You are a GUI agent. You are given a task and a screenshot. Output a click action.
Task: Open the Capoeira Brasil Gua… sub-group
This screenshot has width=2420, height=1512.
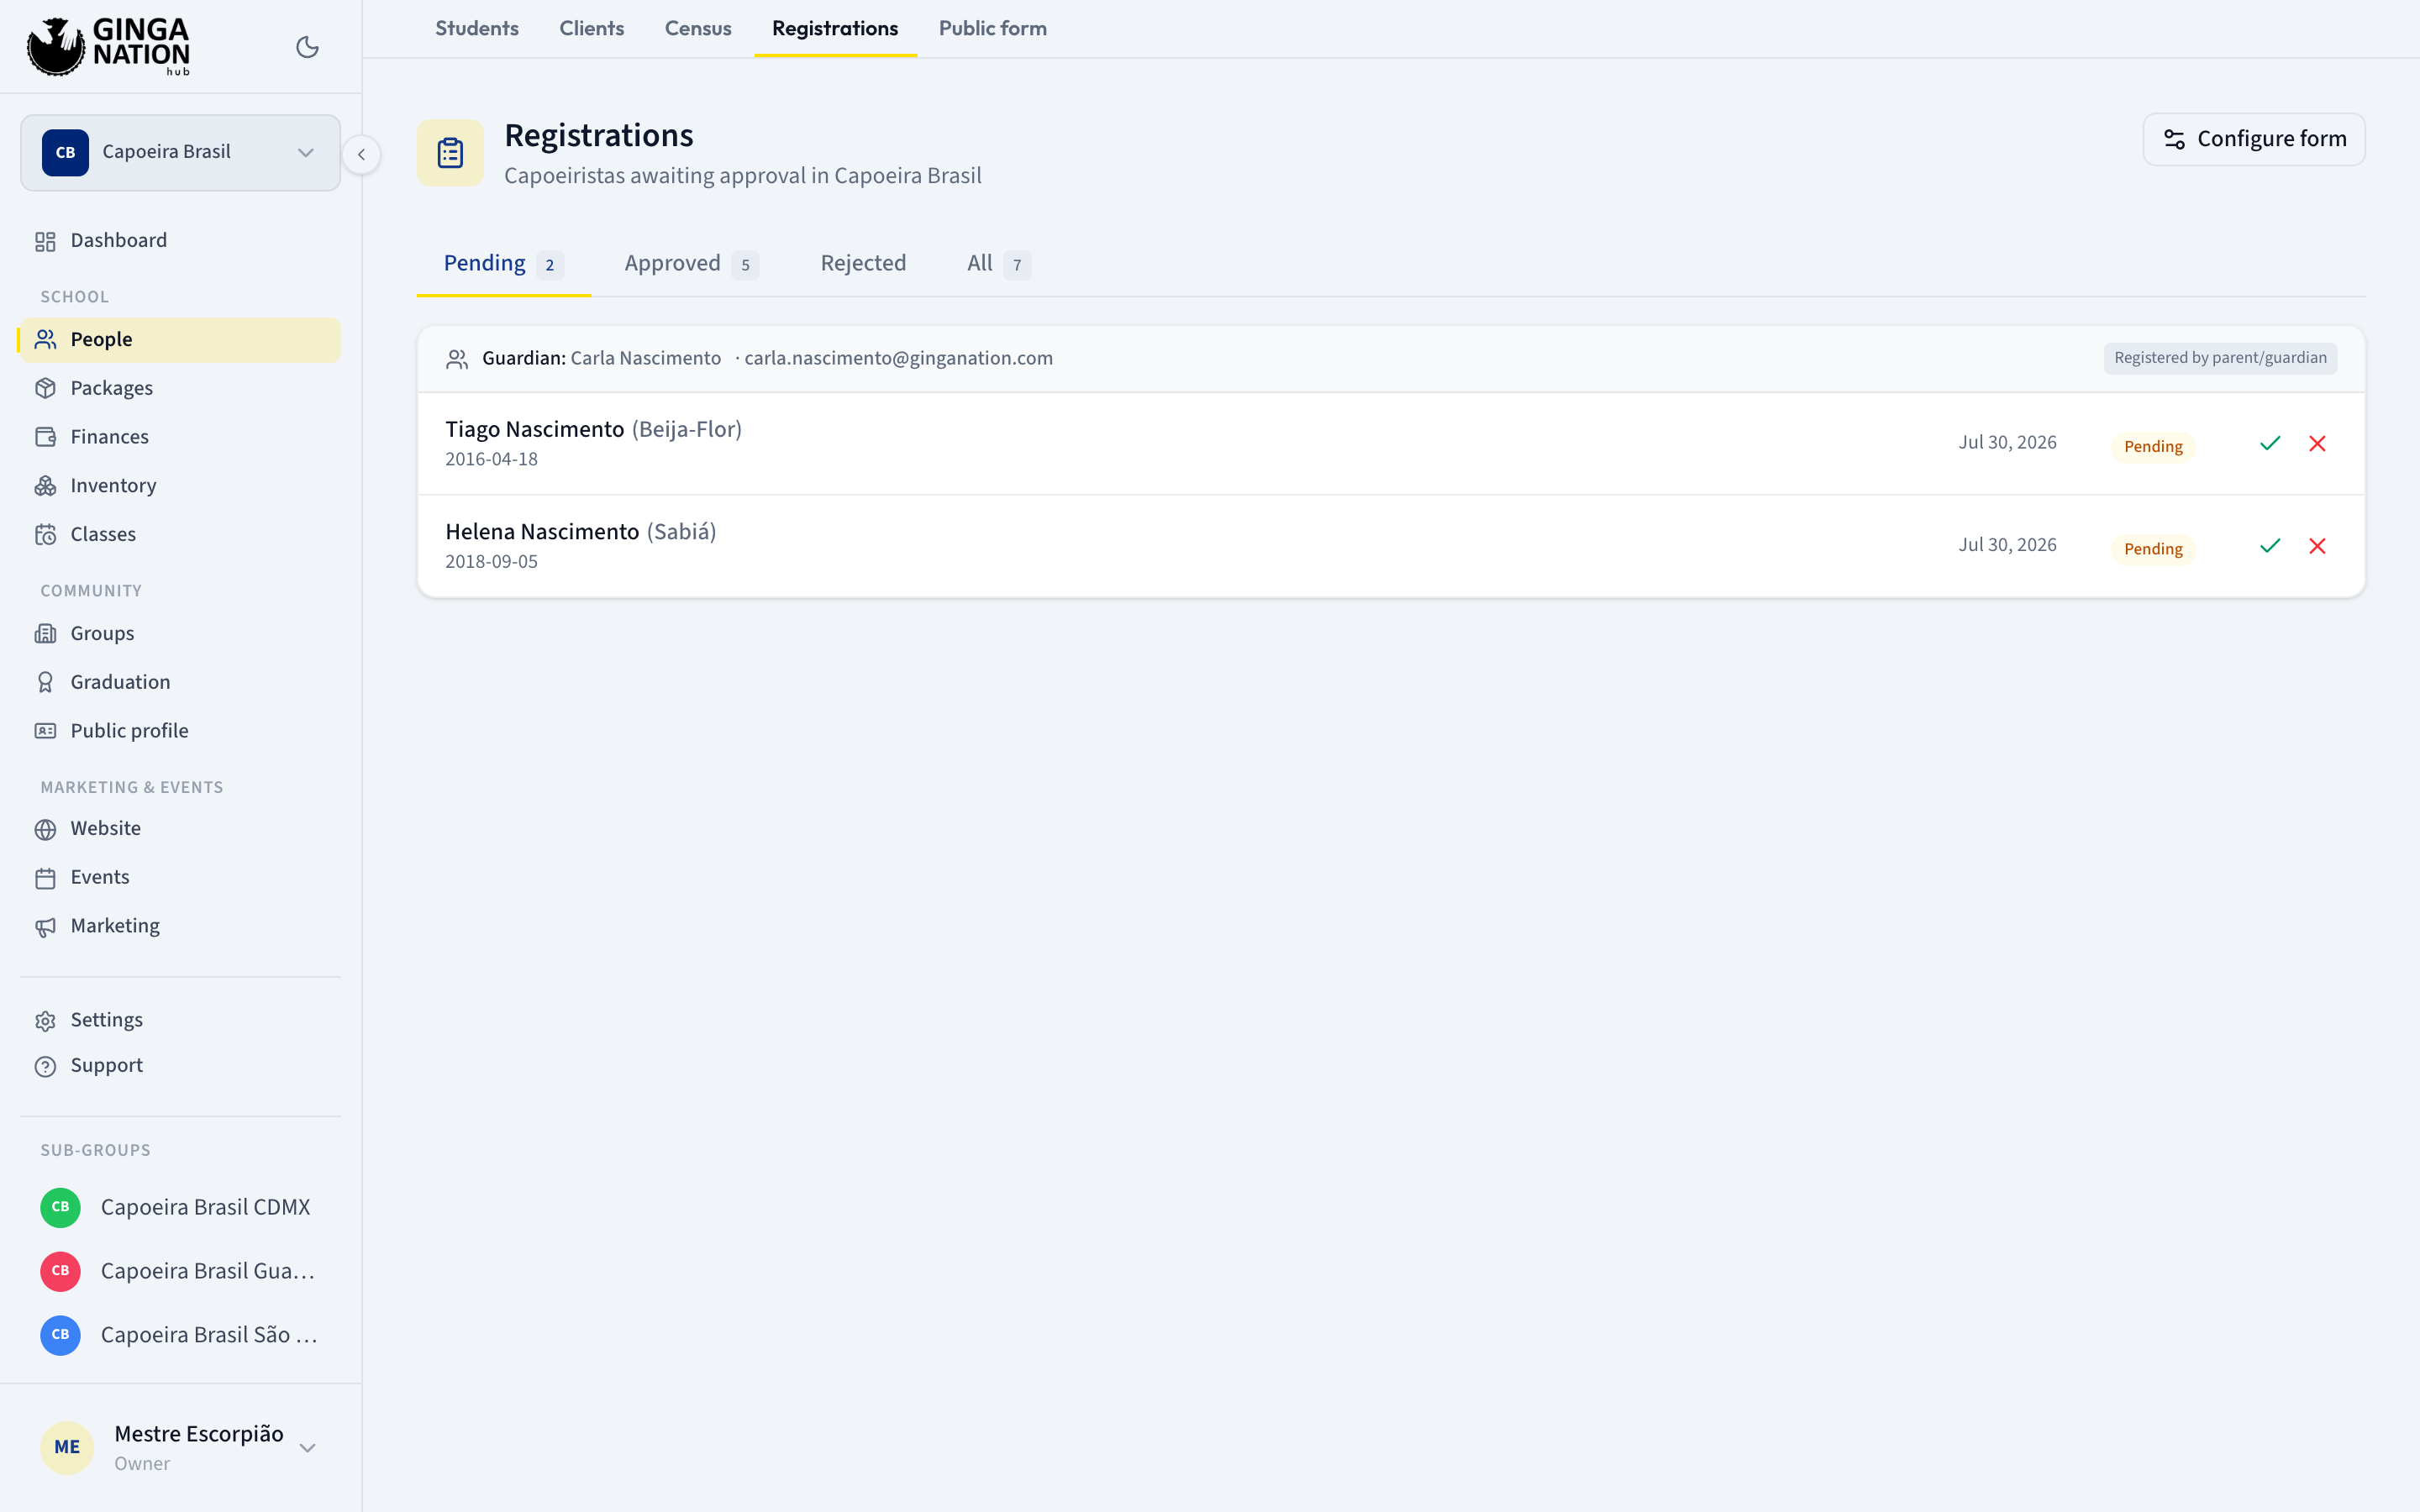[x=180, y=1272]
